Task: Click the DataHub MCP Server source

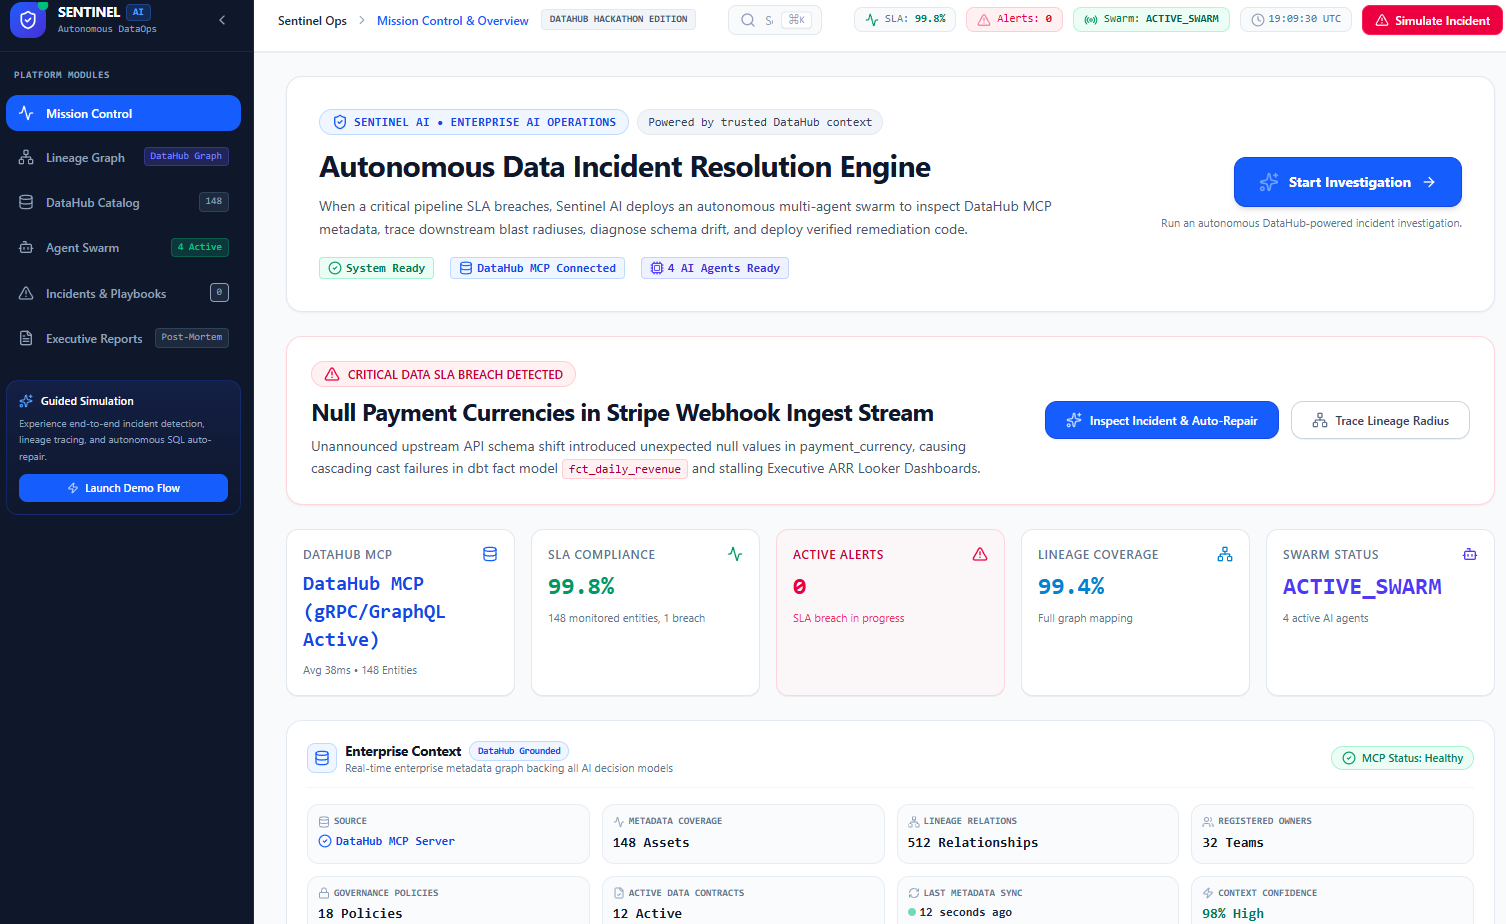Action: click(x=386, y=841)
